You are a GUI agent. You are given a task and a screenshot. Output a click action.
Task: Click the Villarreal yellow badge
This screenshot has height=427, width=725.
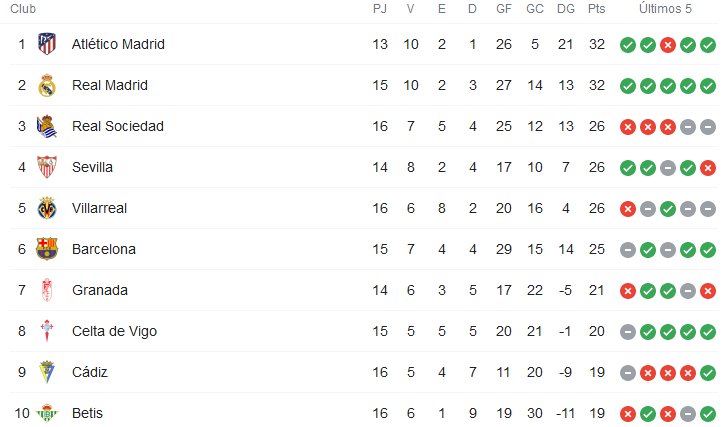coord(47,208)
